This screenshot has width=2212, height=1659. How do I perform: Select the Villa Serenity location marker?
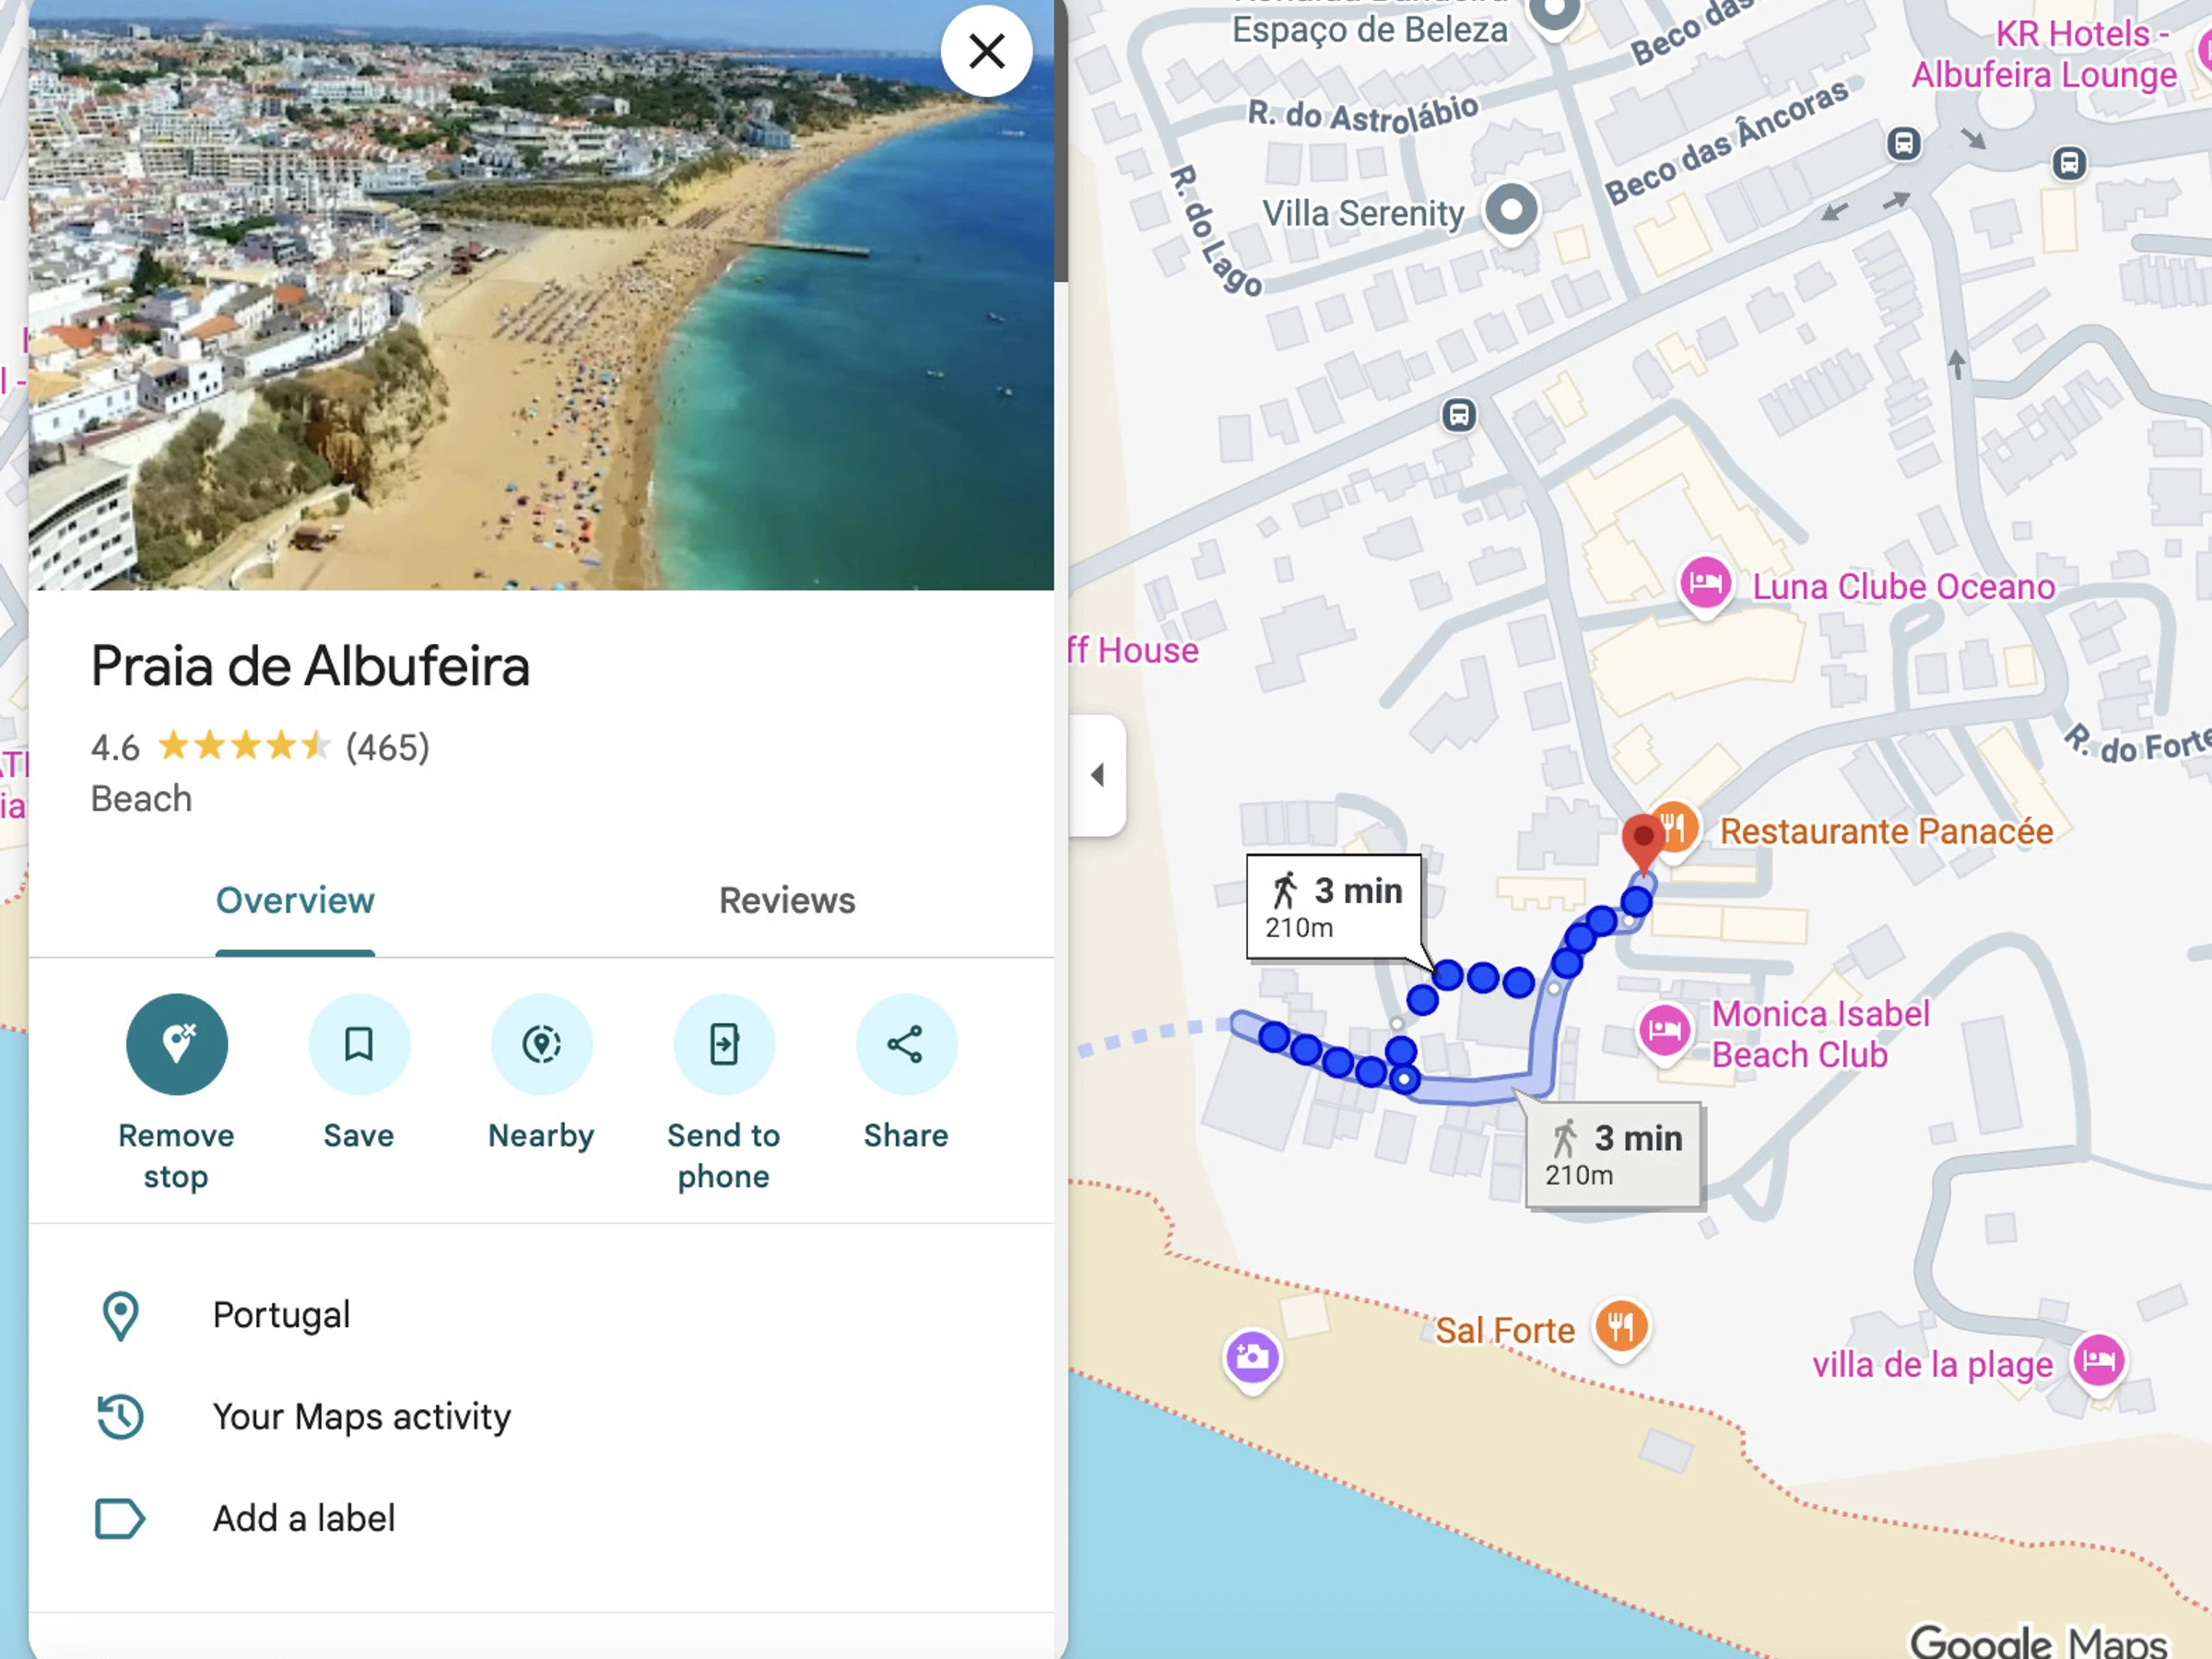tap(1511, 211)
